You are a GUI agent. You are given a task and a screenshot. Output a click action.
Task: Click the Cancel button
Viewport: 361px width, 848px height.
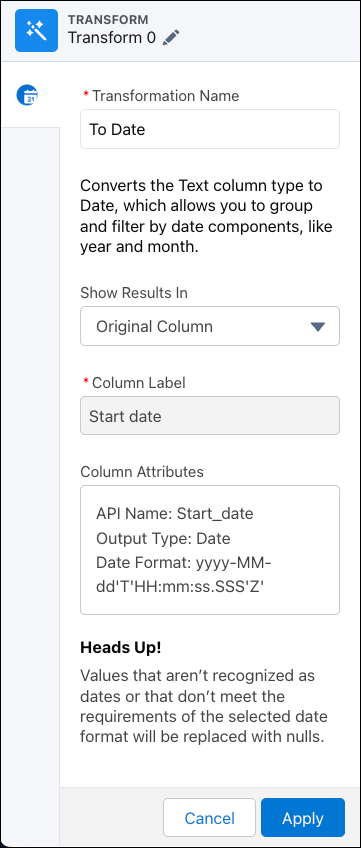click(x=209, y=818)
